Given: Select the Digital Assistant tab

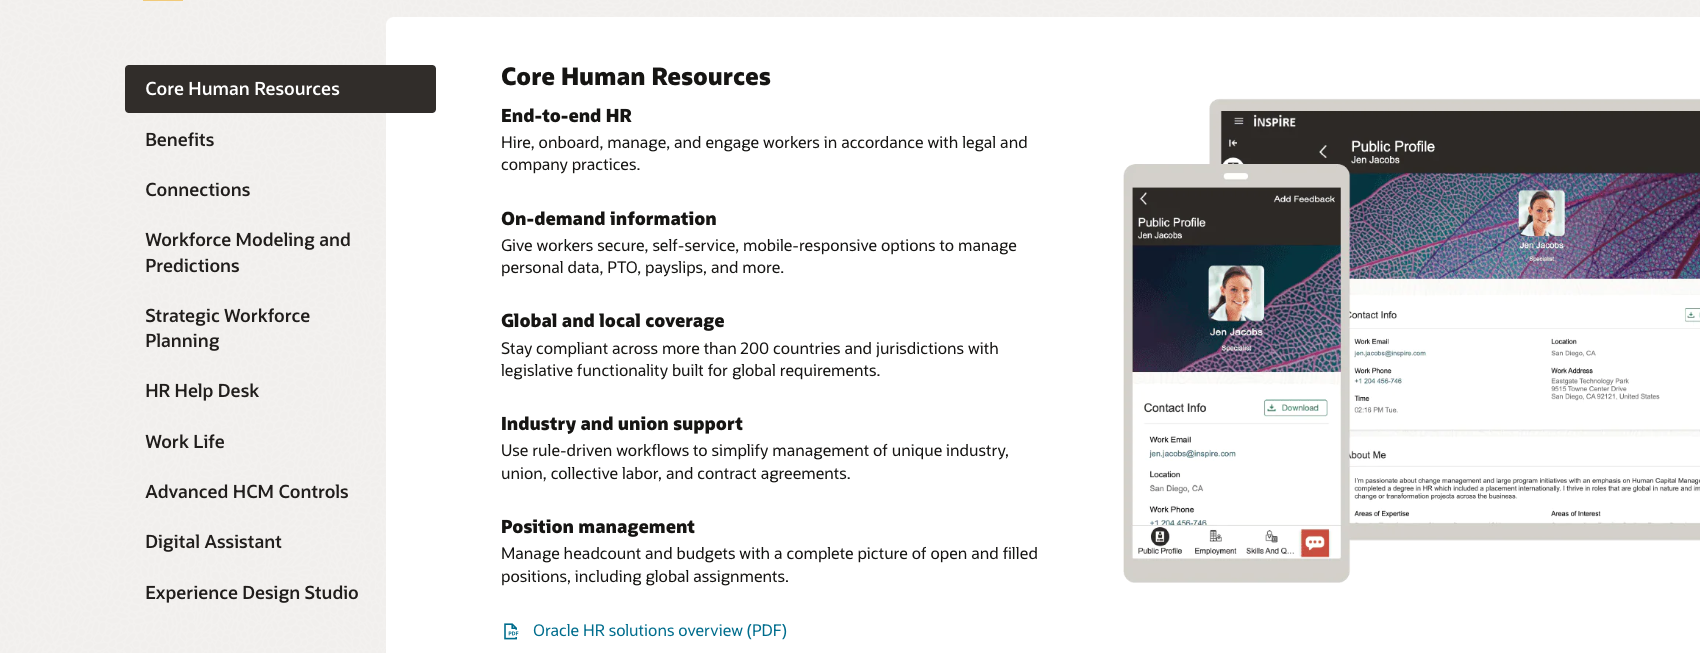Looking at the screenshot, I should click(x=213, y=542).
